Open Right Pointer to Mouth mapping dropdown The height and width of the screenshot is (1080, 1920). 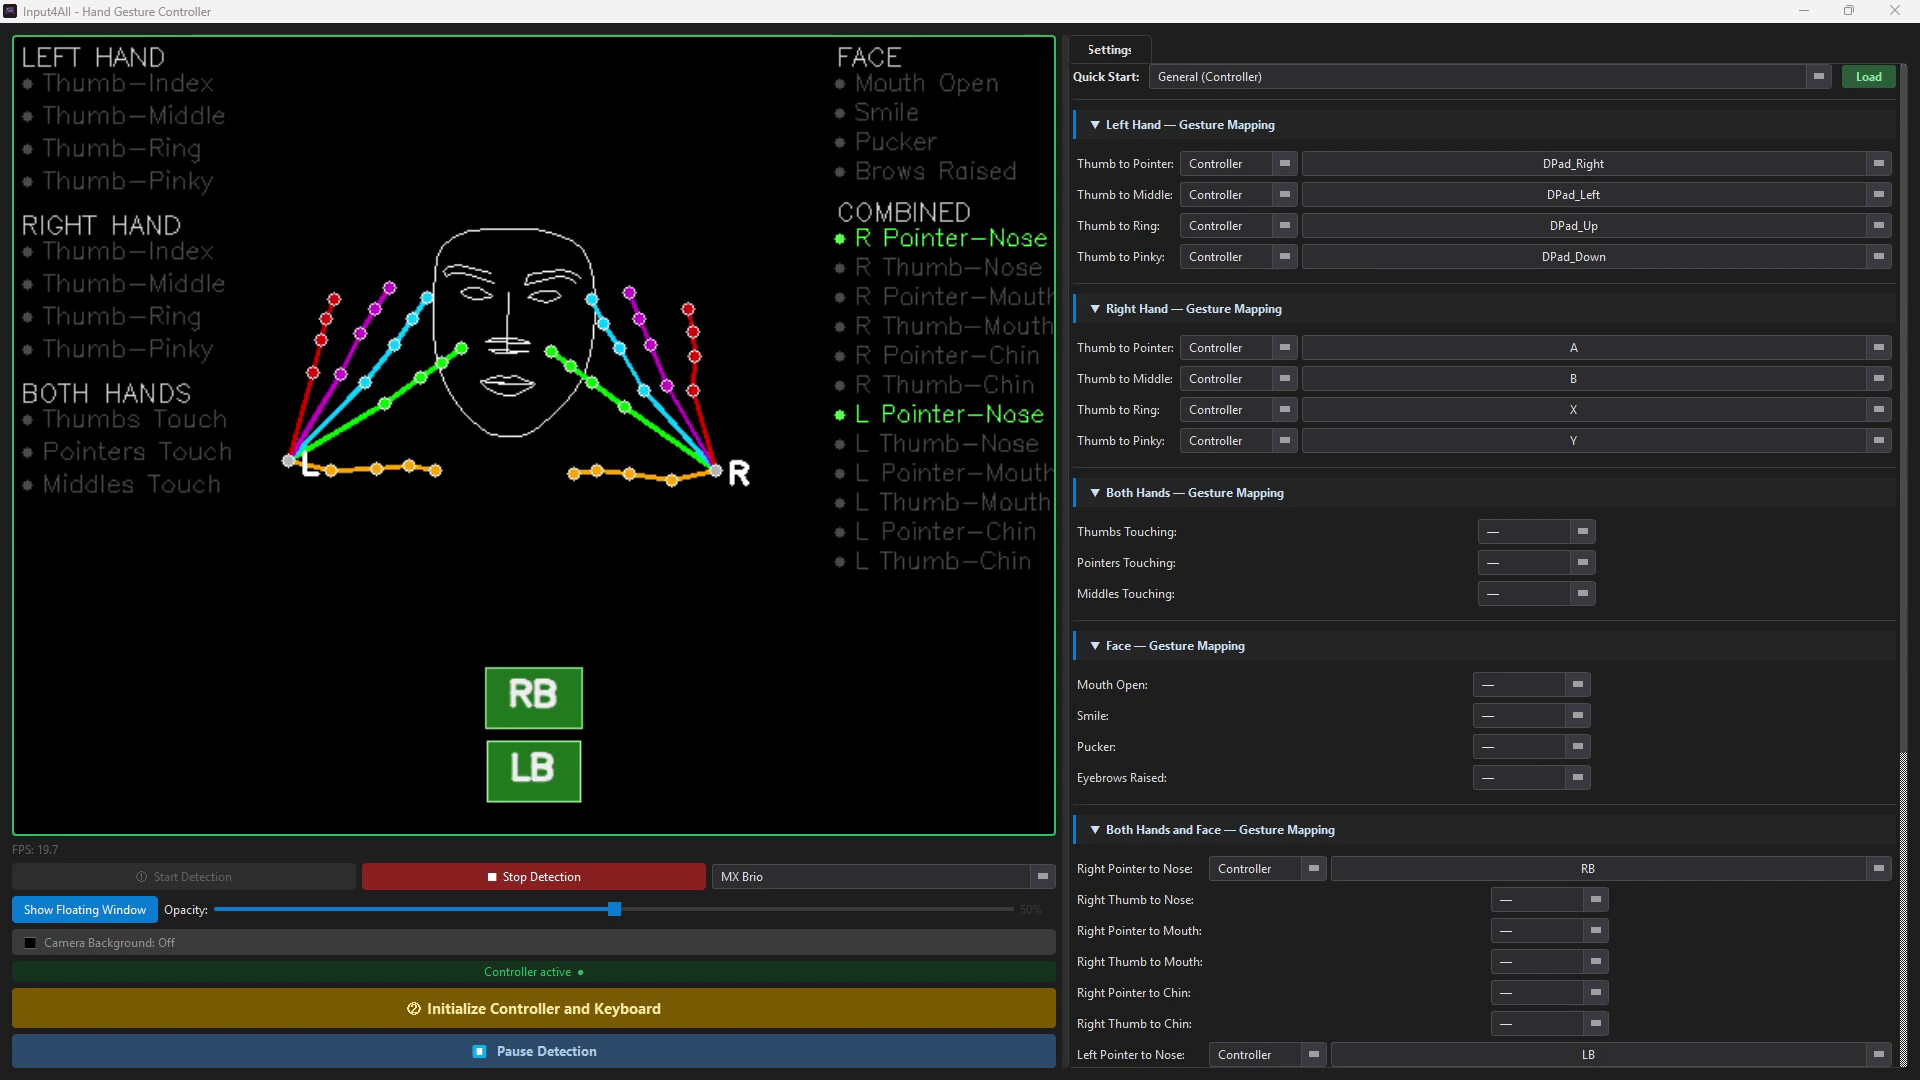(x=1549, y=931)
